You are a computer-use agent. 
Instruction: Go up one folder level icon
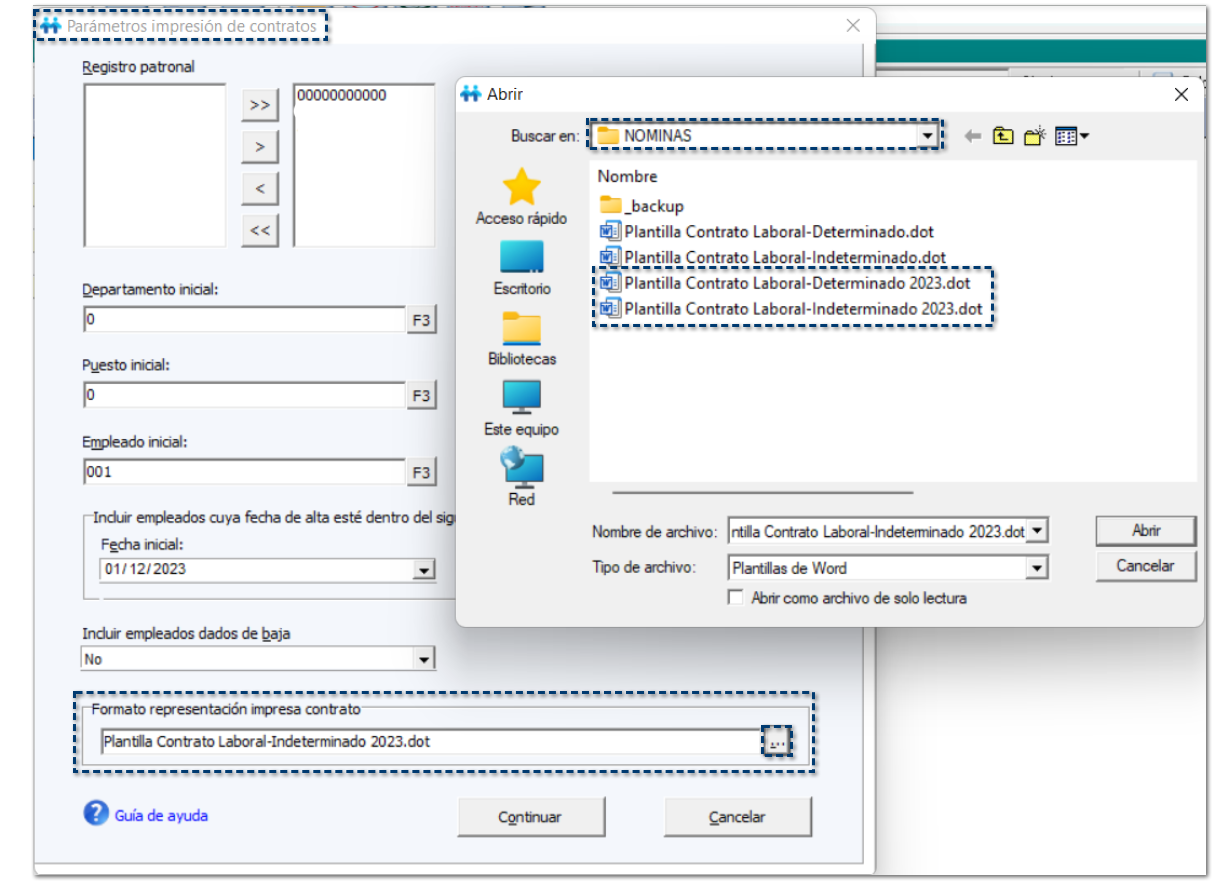(1003, 136)
